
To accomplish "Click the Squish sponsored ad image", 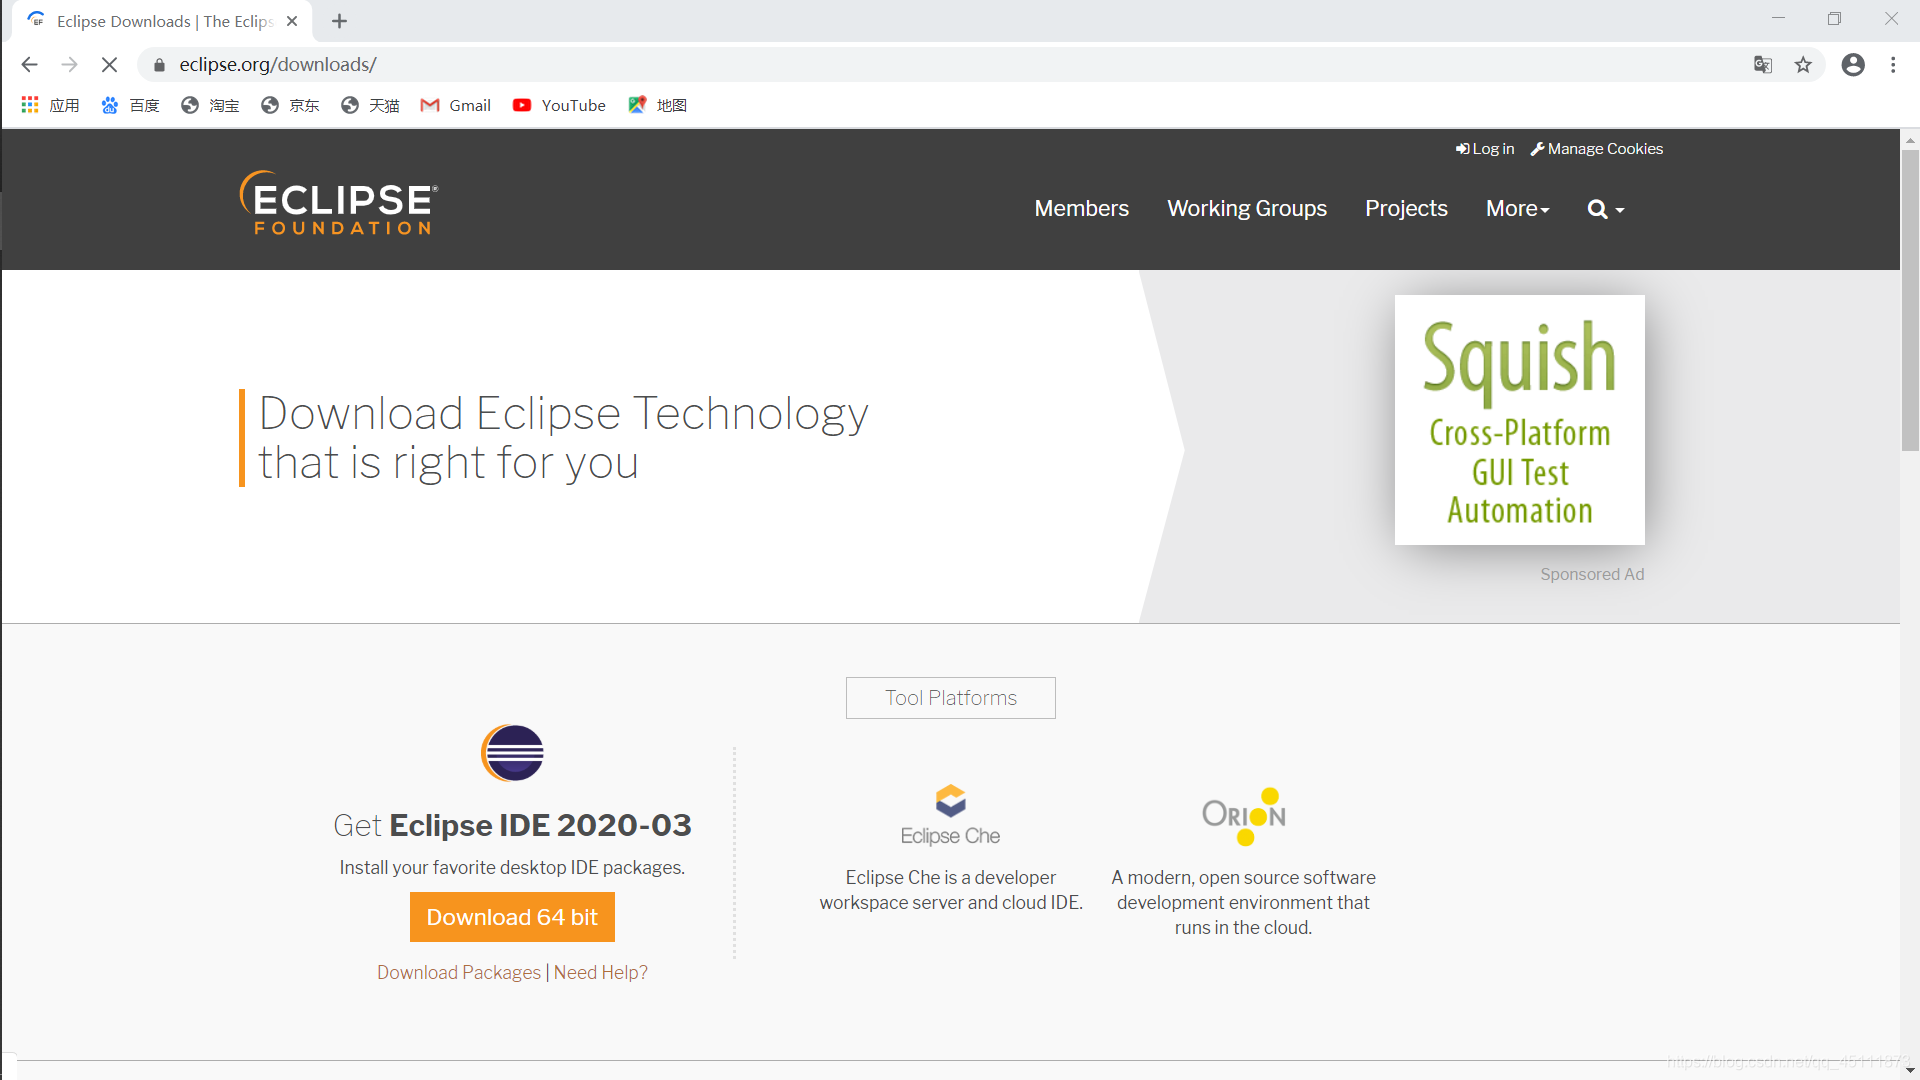I will click(1519, 420).
